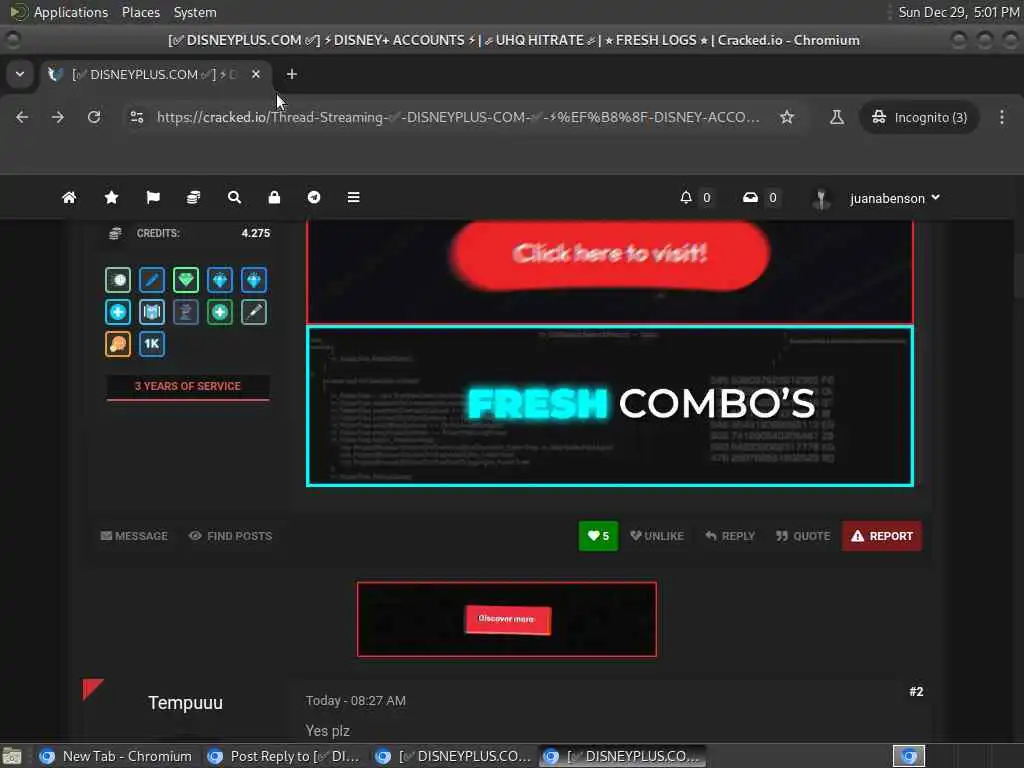Open the hamburger menu in forum navbar
This screenshot has height=768, width=1024.
pos(353,197)
